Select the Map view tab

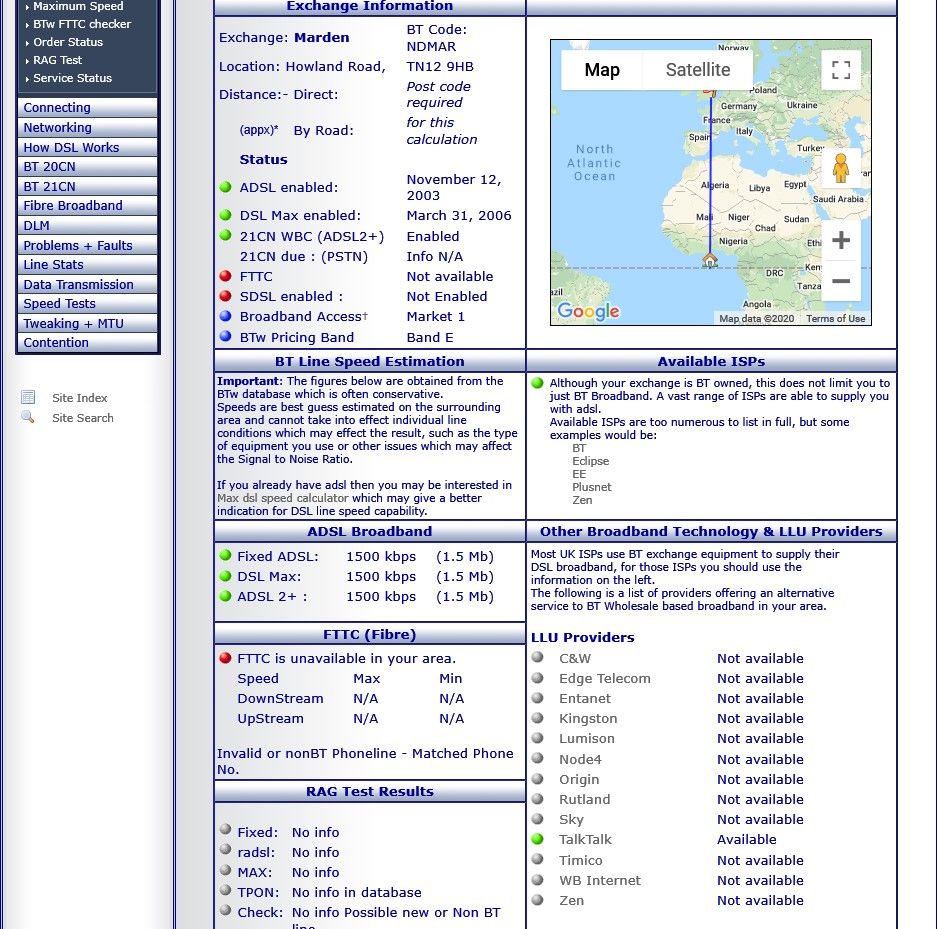tap(601, 70)
